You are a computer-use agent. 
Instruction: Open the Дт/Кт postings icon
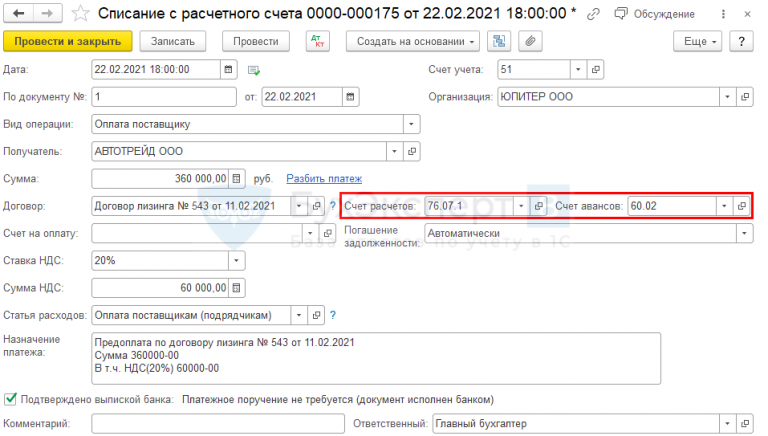click(x=320, y=41)
